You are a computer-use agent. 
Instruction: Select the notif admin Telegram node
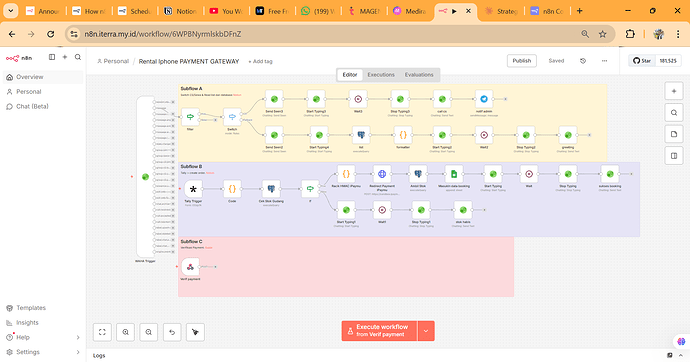pyautogui.click(x=484, y=99)
